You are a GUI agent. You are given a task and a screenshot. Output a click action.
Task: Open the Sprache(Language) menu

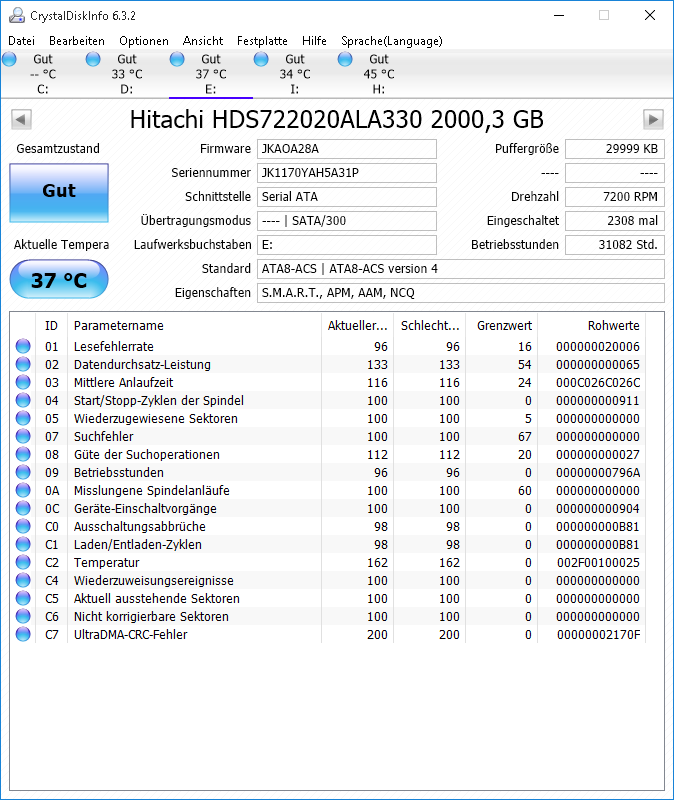pos(391,41)
